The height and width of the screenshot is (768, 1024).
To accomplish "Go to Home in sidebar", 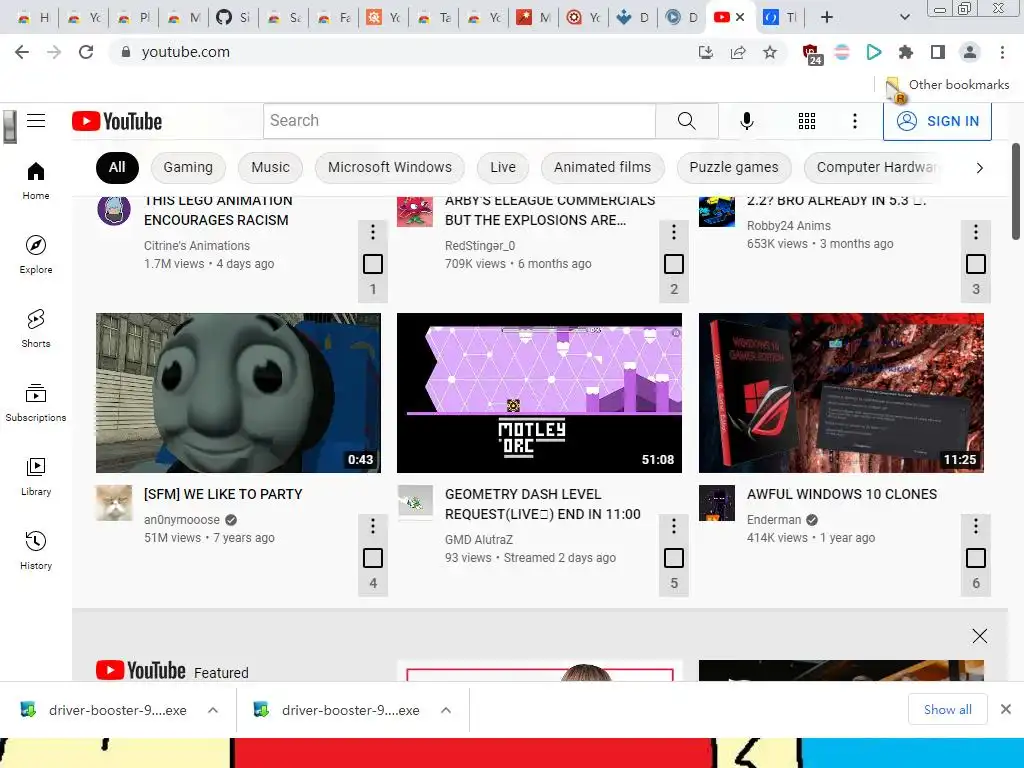I will coord(36,181).
